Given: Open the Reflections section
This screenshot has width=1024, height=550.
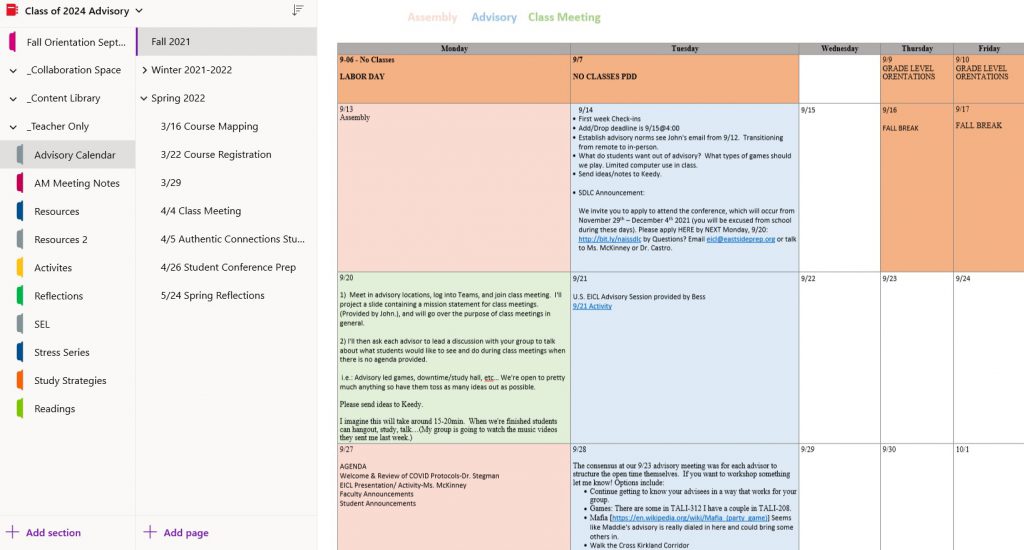Looking at the screenshot, I should (59, 296).
